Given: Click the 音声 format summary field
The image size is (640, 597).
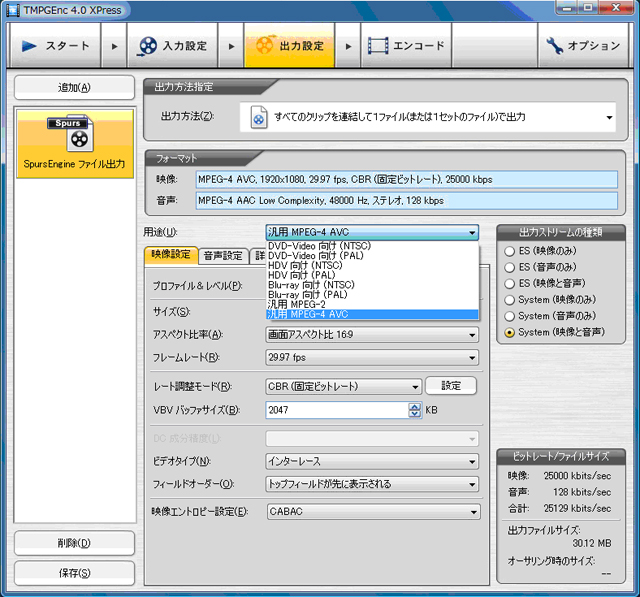Looking at the screenshot, I should pyautogui.click(x=407, y=201).
